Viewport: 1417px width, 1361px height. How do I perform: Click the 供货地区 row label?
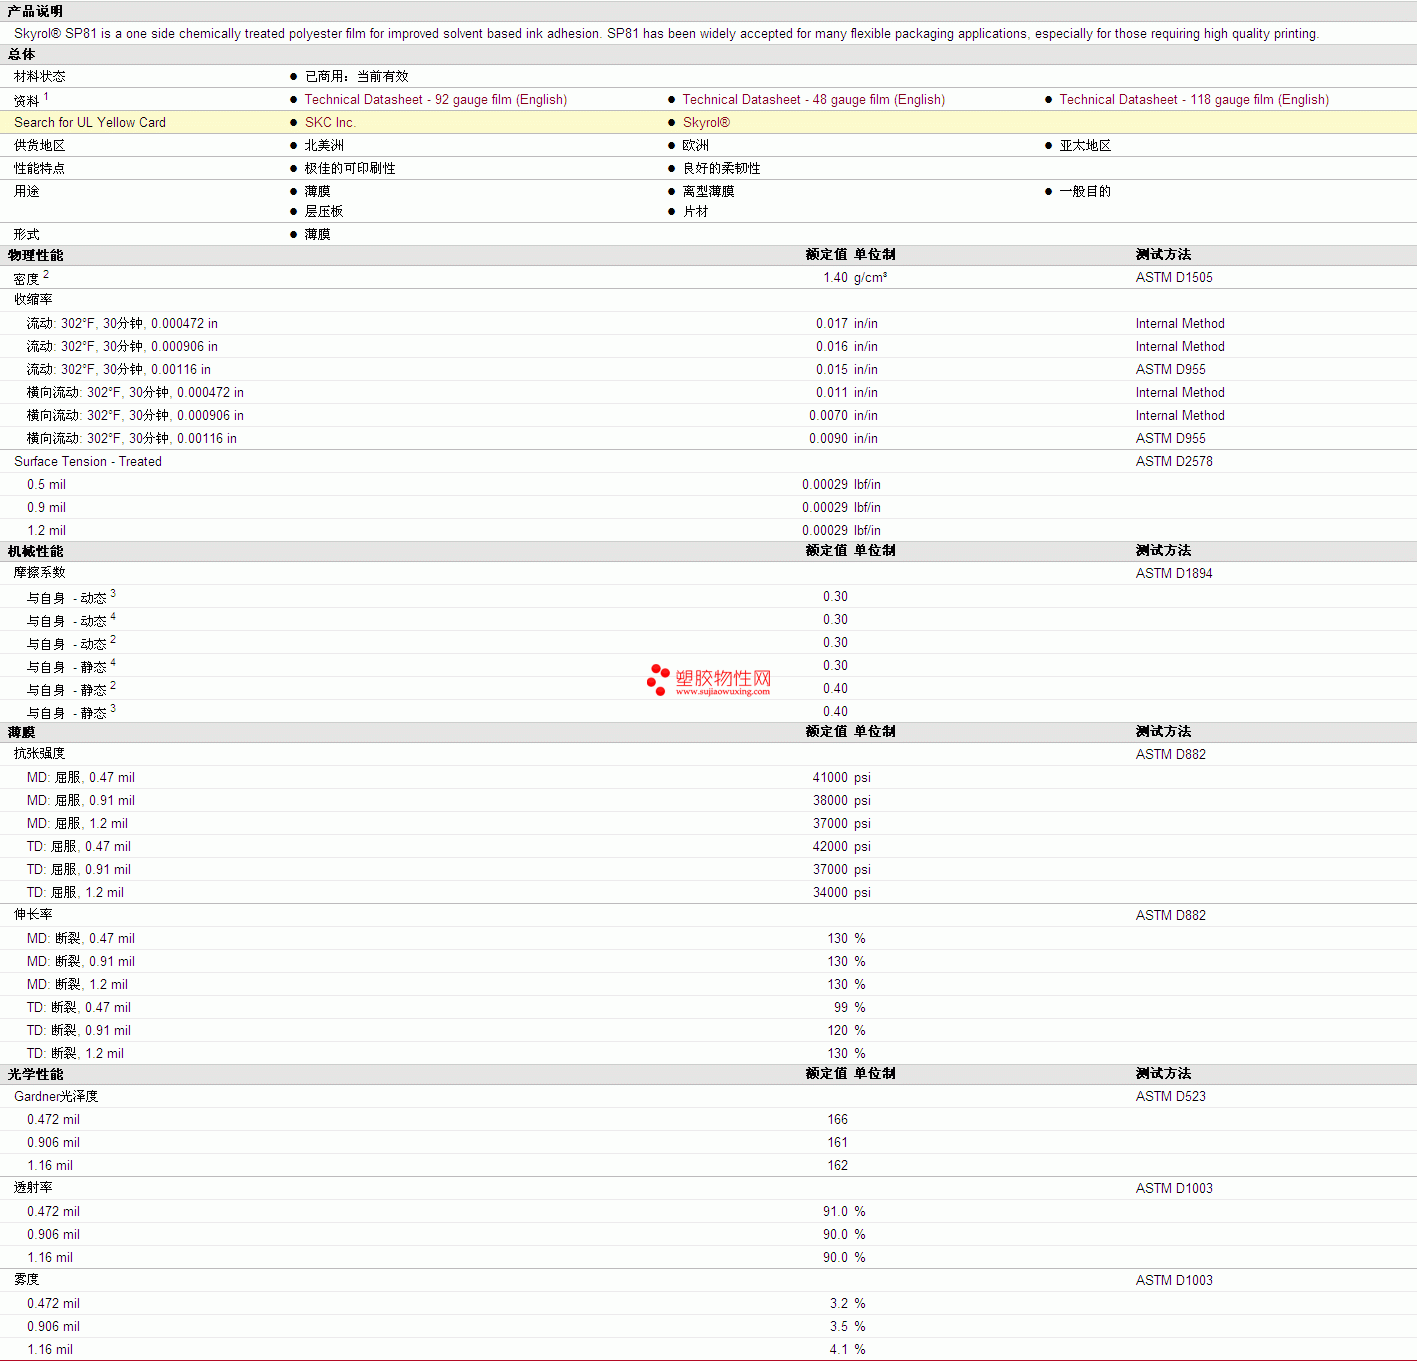click(40, 145)
